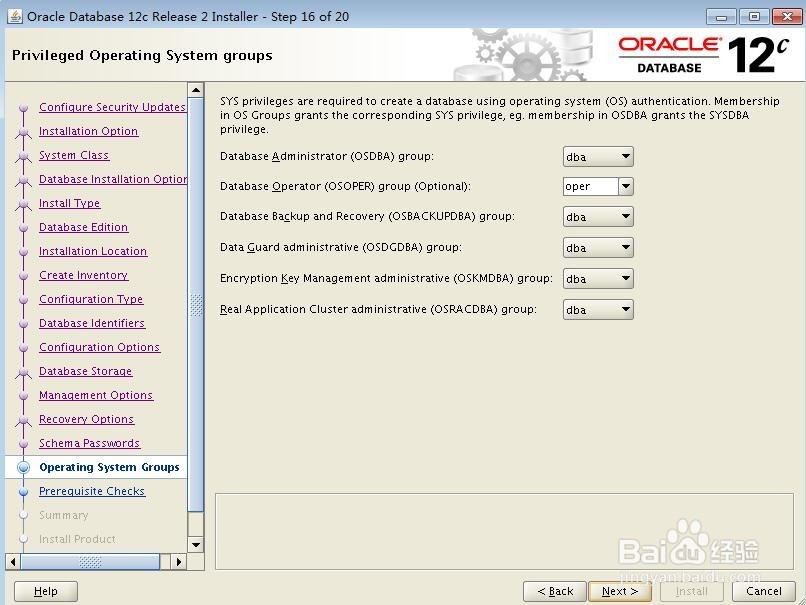Jump to Configuration Type step

91,299
